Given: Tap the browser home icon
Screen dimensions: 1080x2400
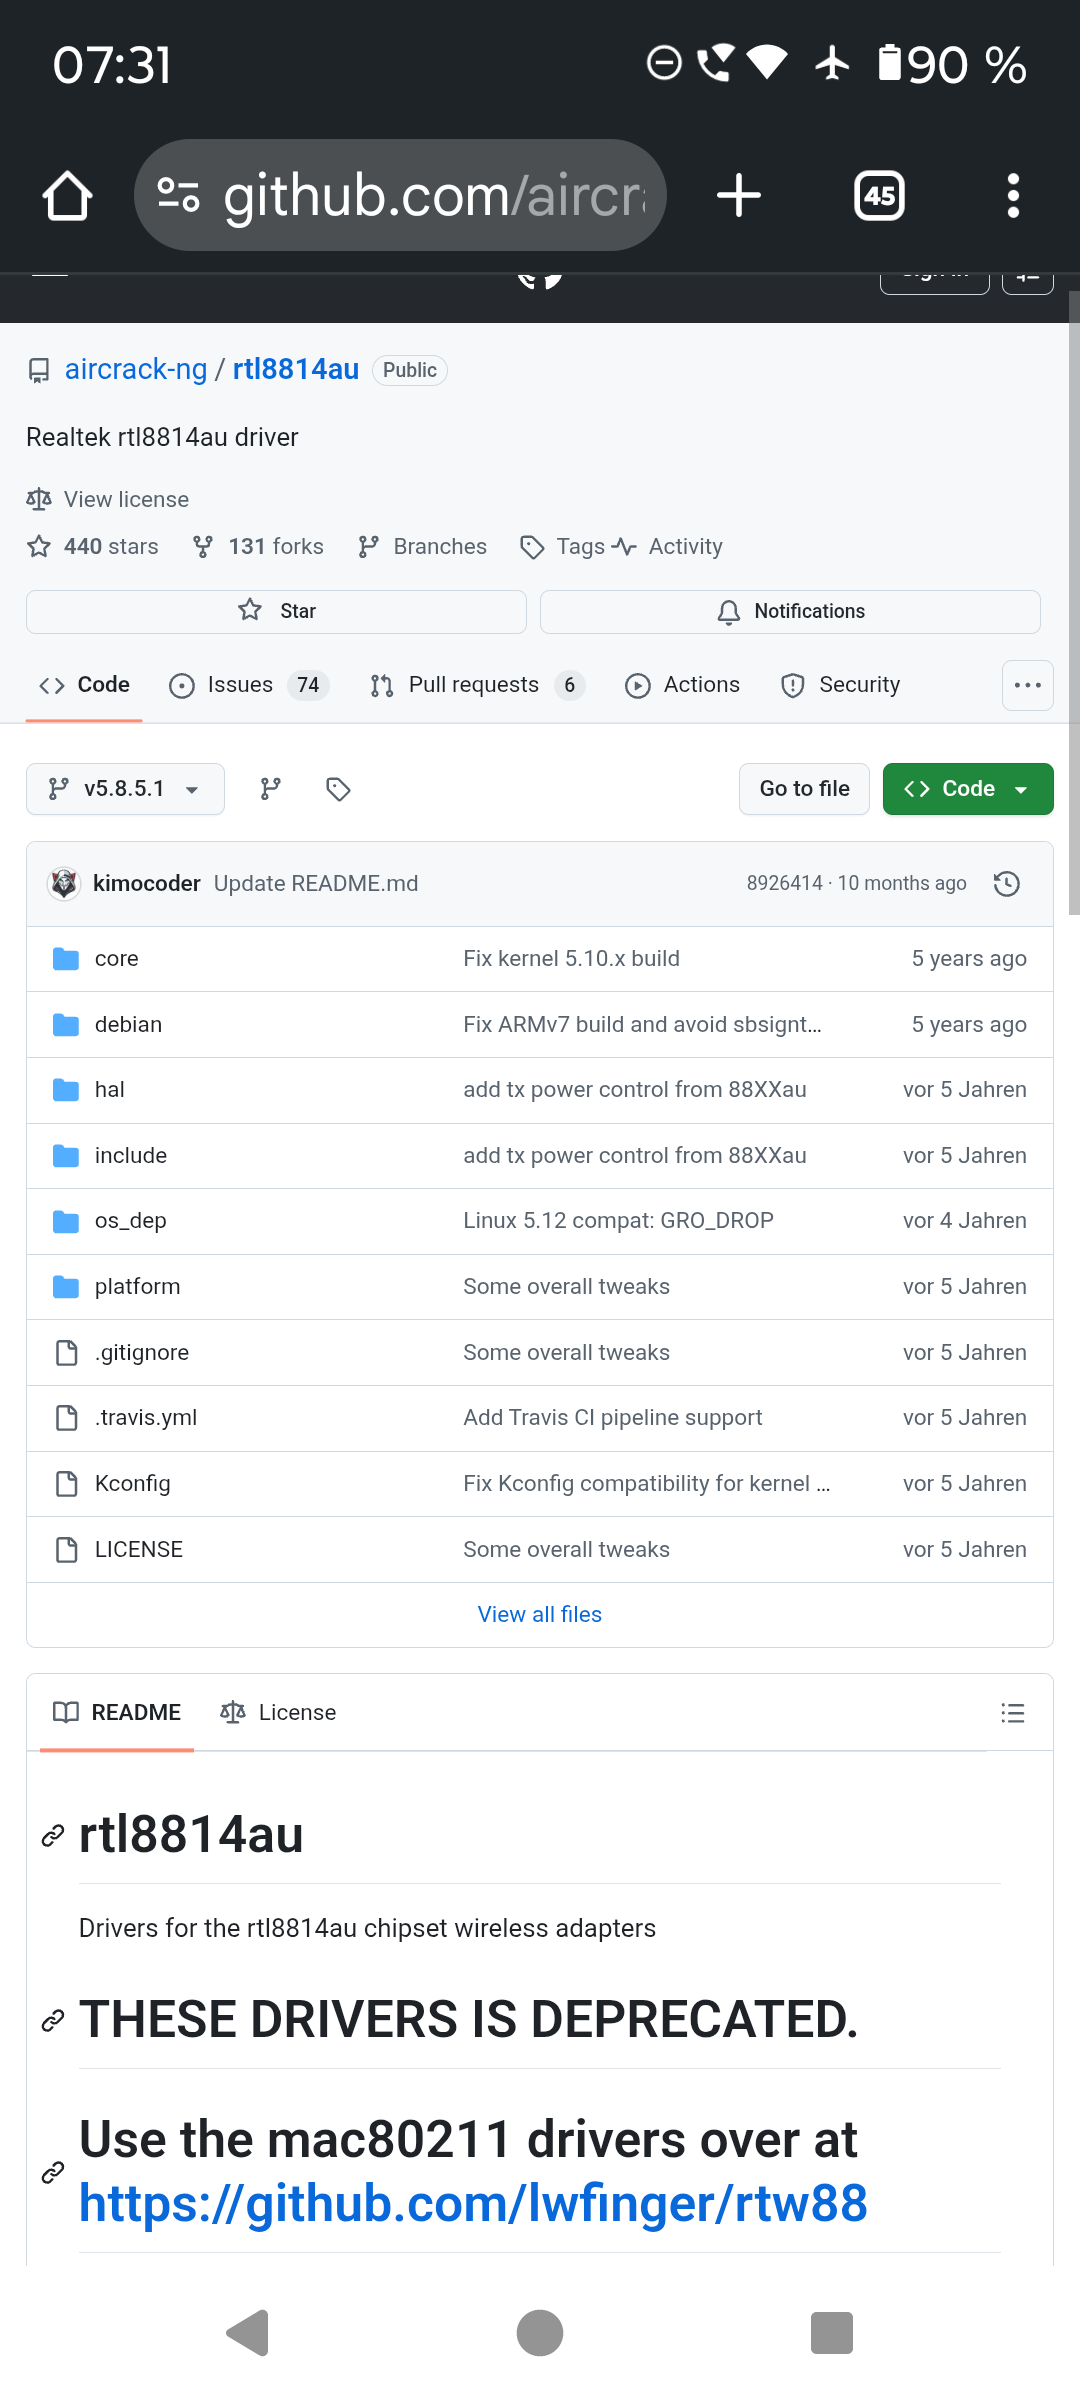Looking at the screenshot, I should coord(67,196).
